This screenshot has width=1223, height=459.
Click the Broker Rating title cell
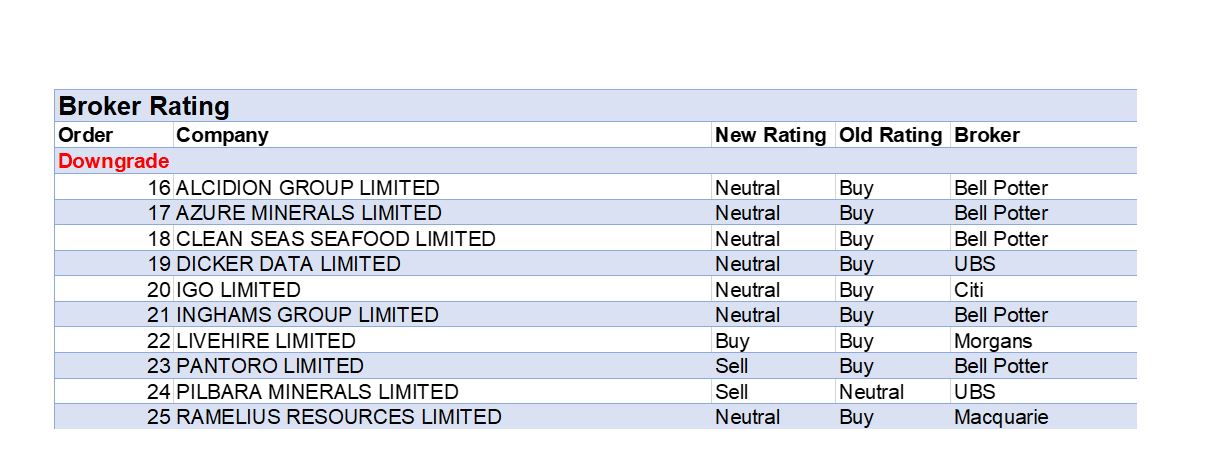tap(144, 106)
